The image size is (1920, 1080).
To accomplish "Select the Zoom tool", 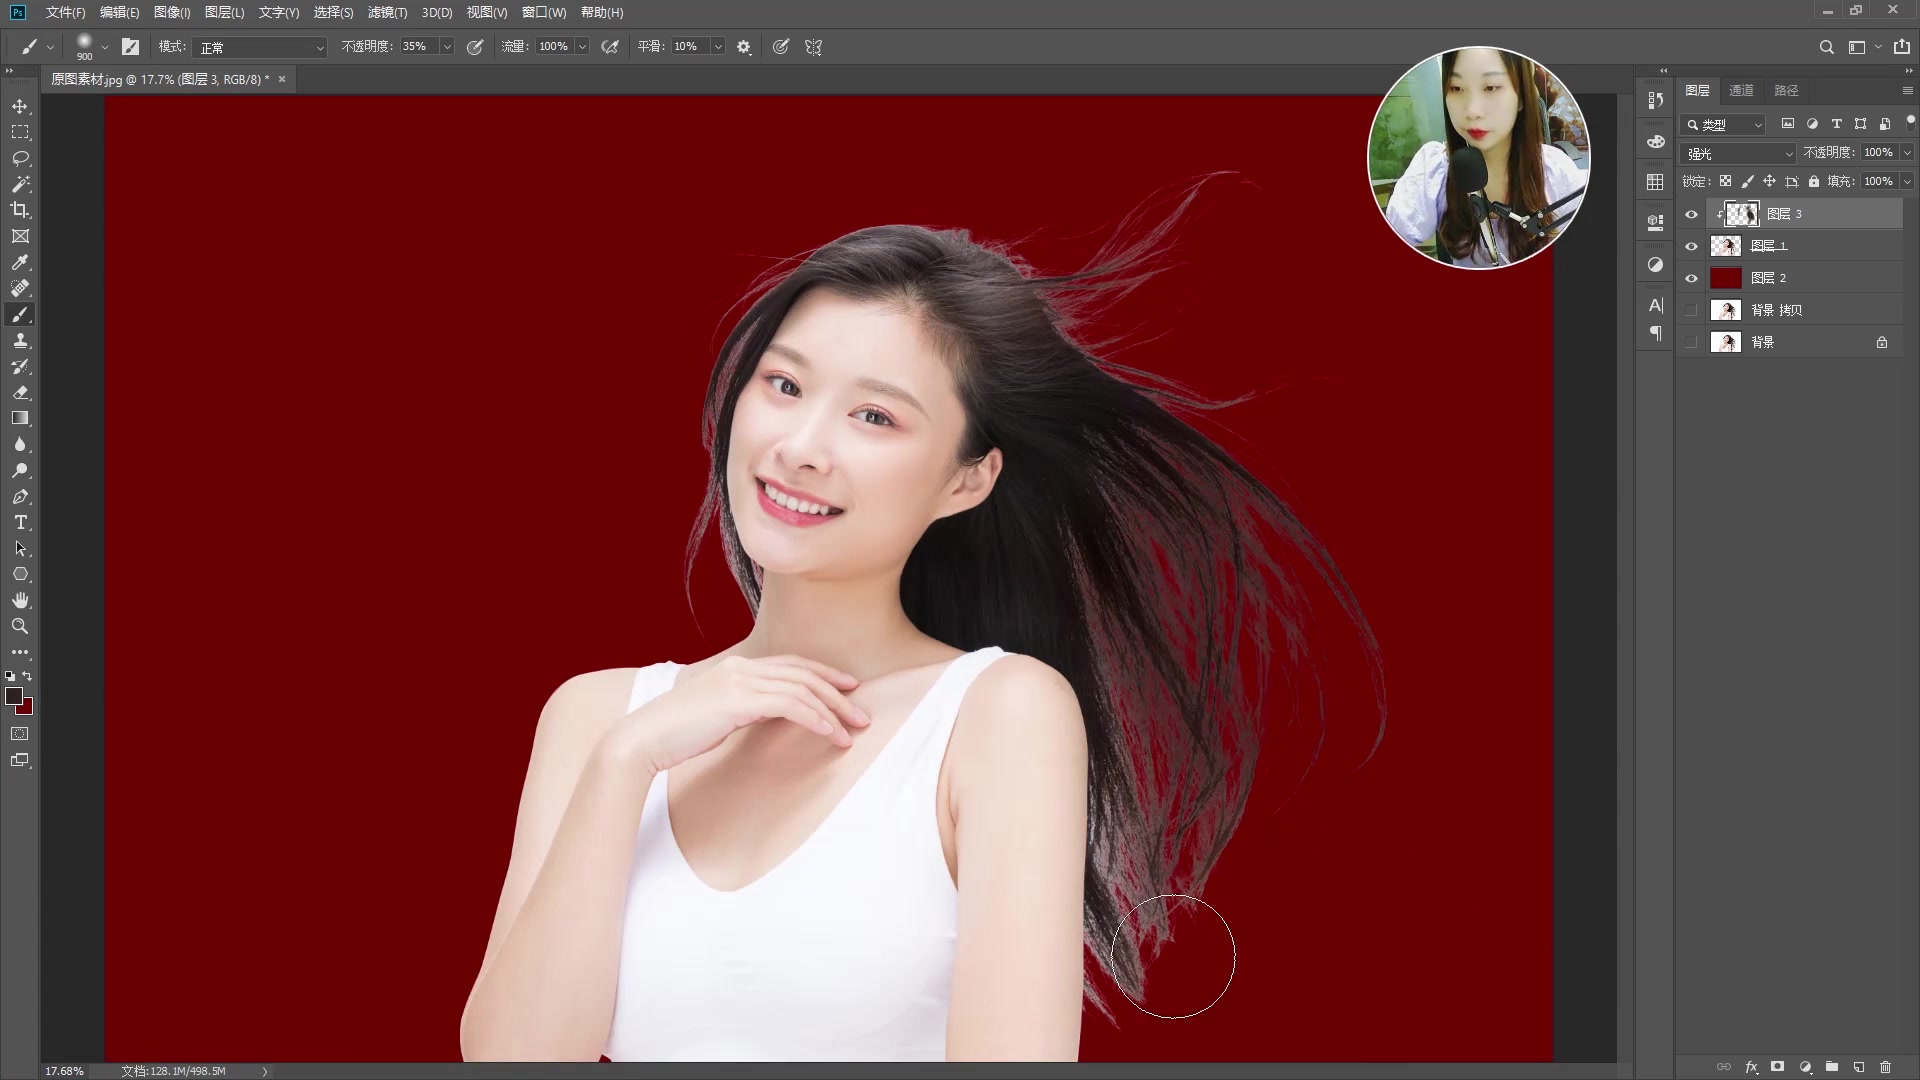I will click(20, 626).
